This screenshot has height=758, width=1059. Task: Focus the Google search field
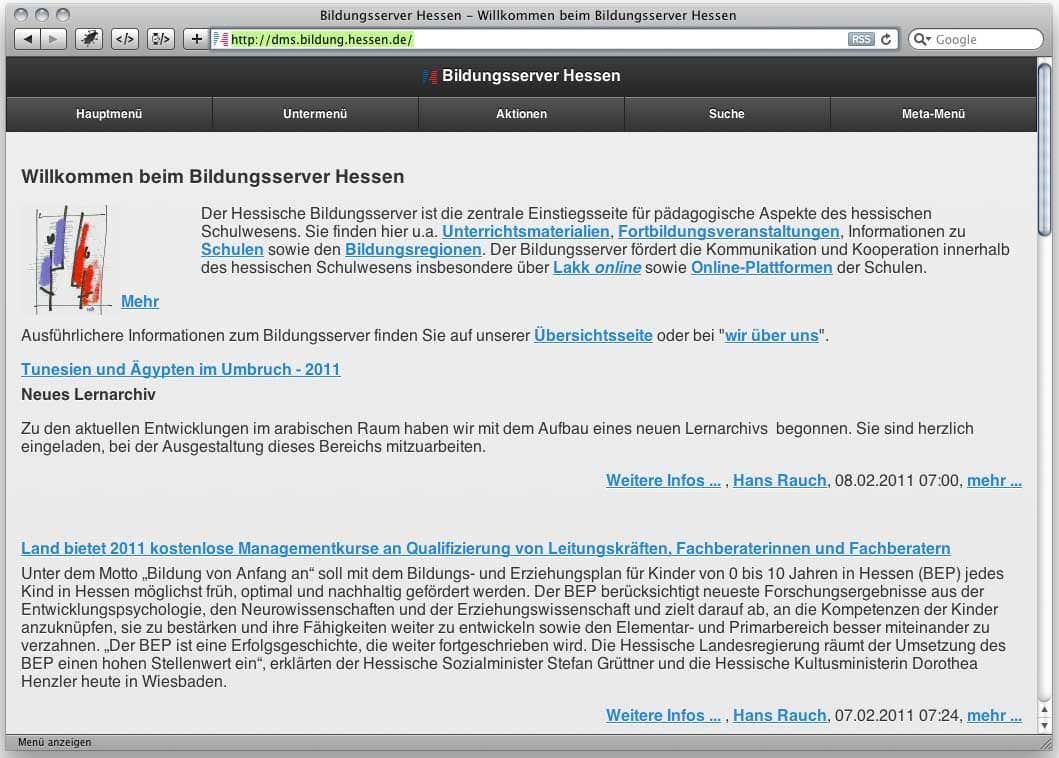coord(985,40)
